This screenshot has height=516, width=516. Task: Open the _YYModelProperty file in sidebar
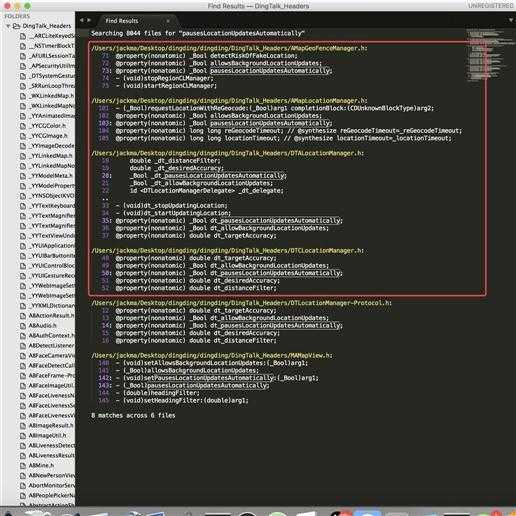pos(52,186)
